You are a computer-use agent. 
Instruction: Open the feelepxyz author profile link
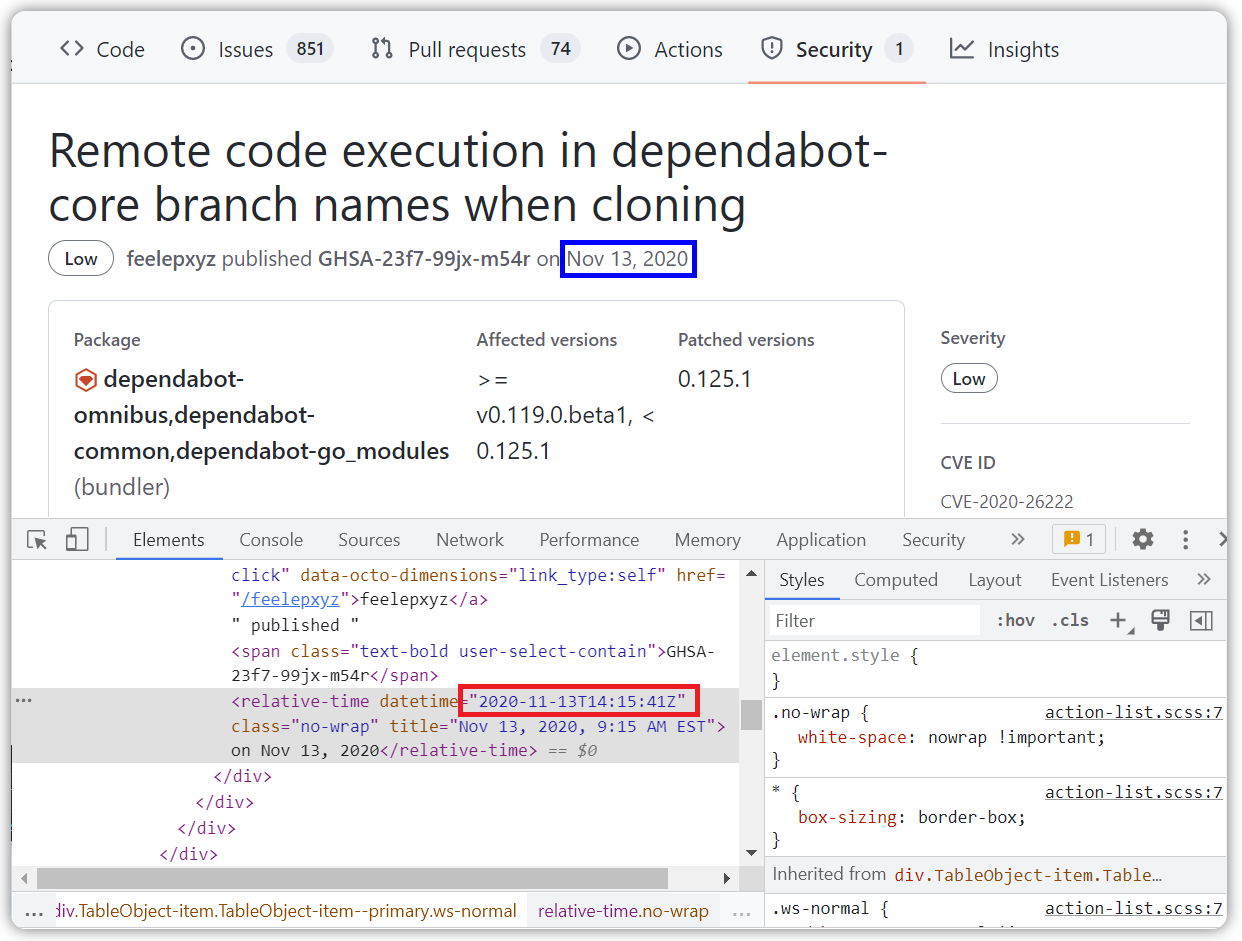point(171,259)
